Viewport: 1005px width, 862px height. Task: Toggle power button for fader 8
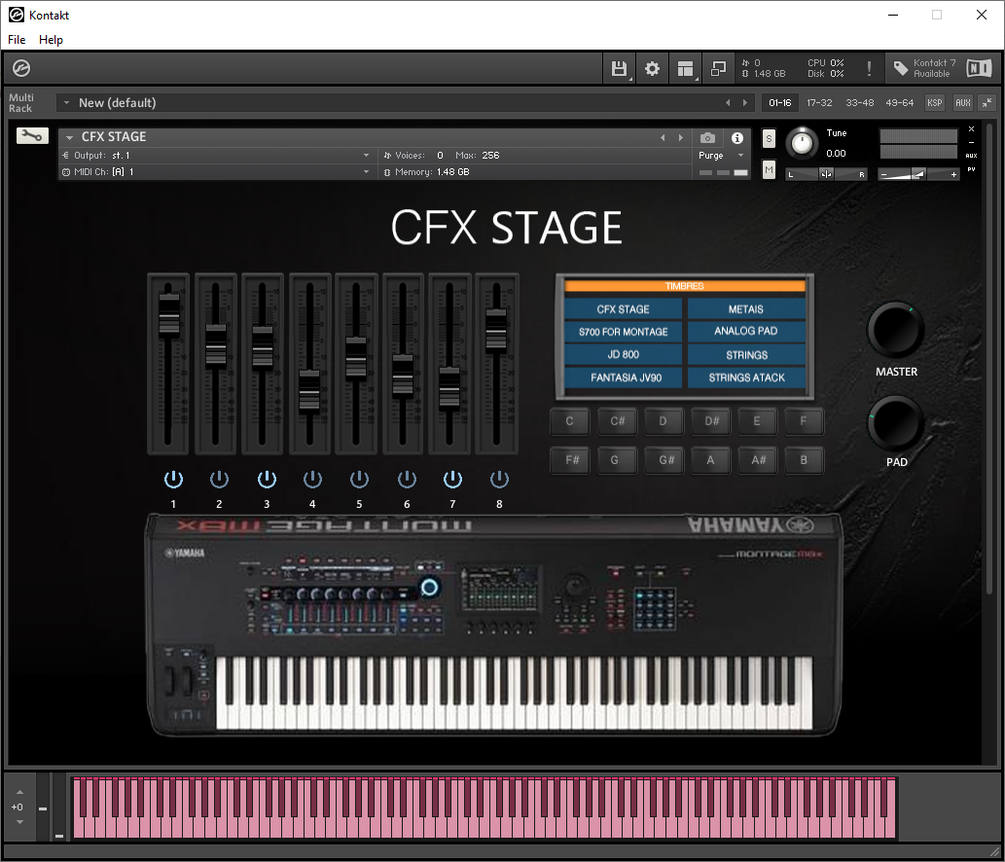[499, 479]
